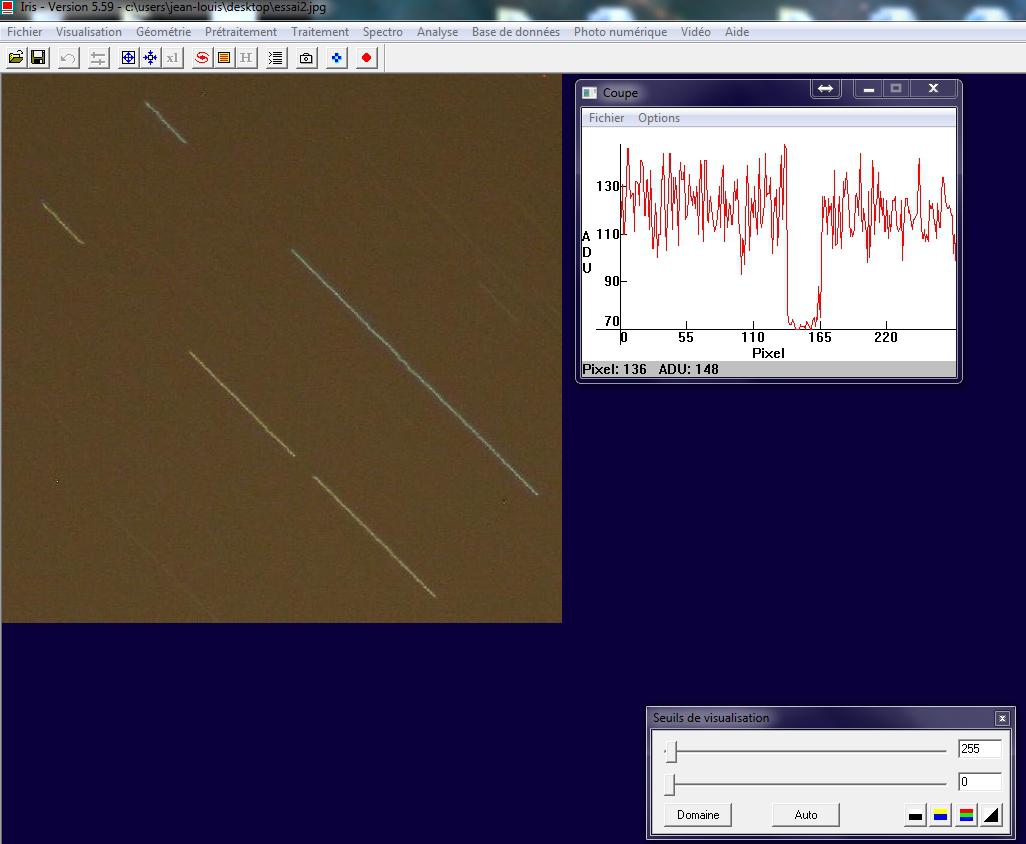Click the blue crosshair target toolbar icon
This screenshot has width=1026, height=844.
click(128, 58)
